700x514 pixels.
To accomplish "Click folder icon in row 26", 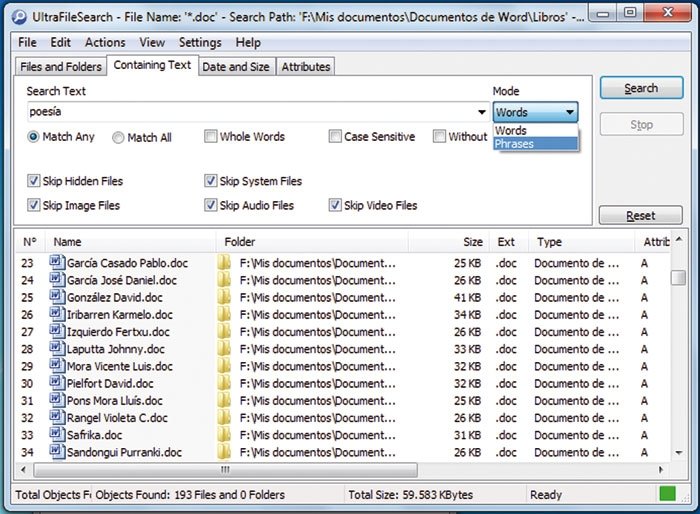I will pyautogui.click(x=224, y=314).
